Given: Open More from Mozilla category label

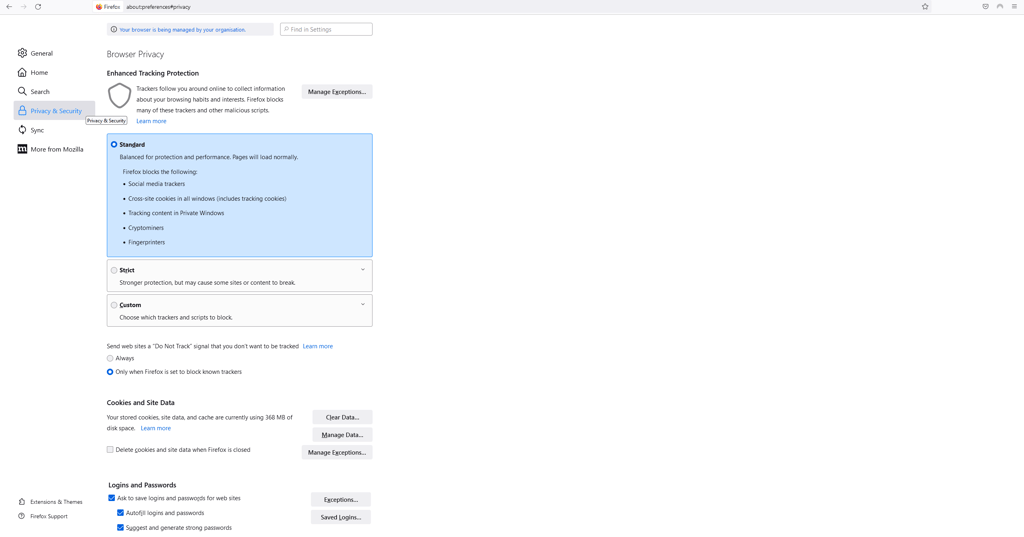Looking at the screenshot, I should click(57, 149).
